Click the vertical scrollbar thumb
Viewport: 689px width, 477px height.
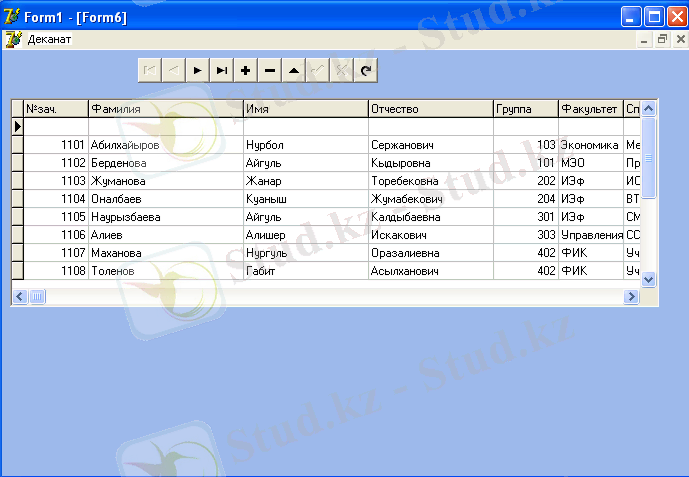pyautogui.click(x=649, y=158)
